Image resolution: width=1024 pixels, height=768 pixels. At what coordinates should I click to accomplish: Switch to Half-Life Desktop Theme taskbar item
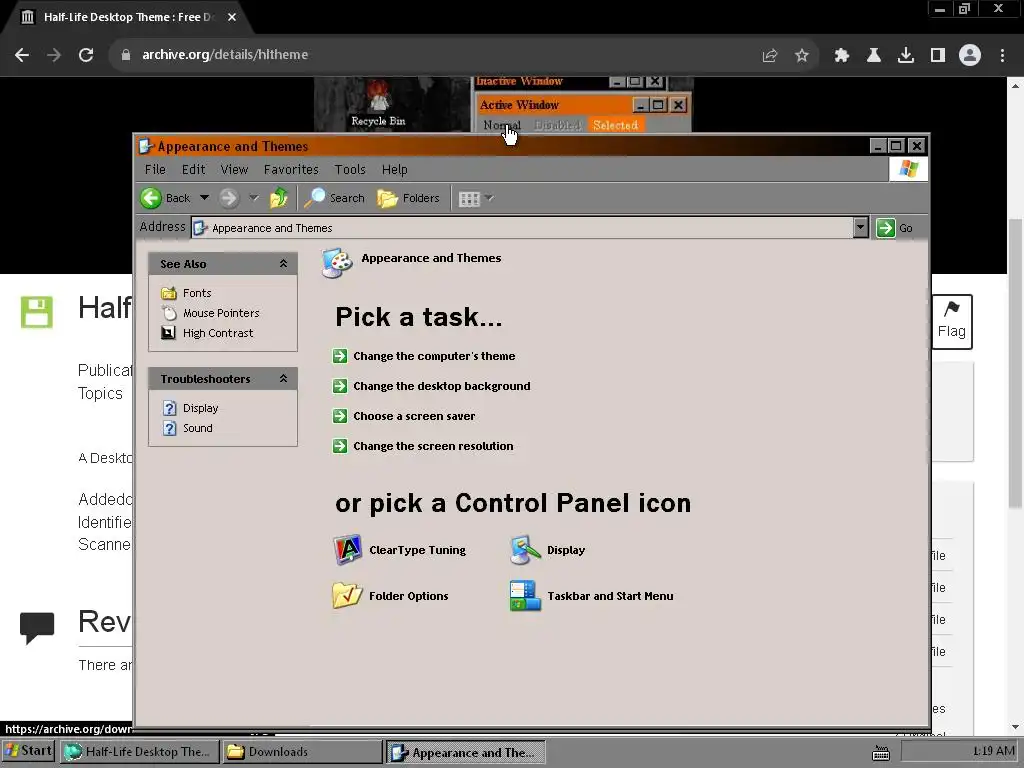click(138, 752)
